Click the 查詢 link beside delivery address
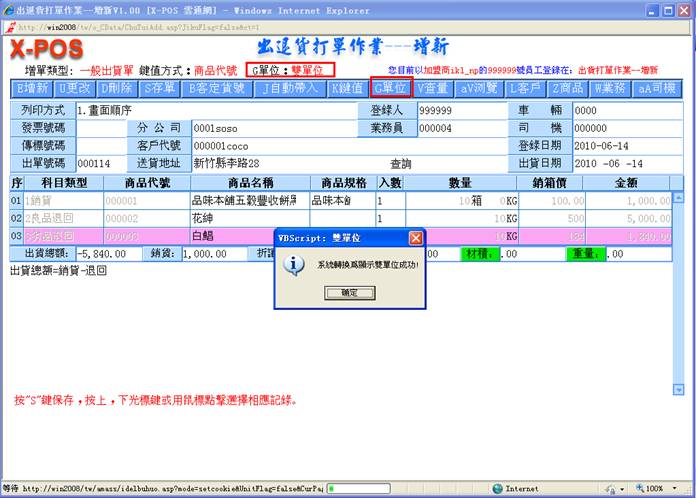This screenshot has width=696, height=498. (x=400, y=163)
